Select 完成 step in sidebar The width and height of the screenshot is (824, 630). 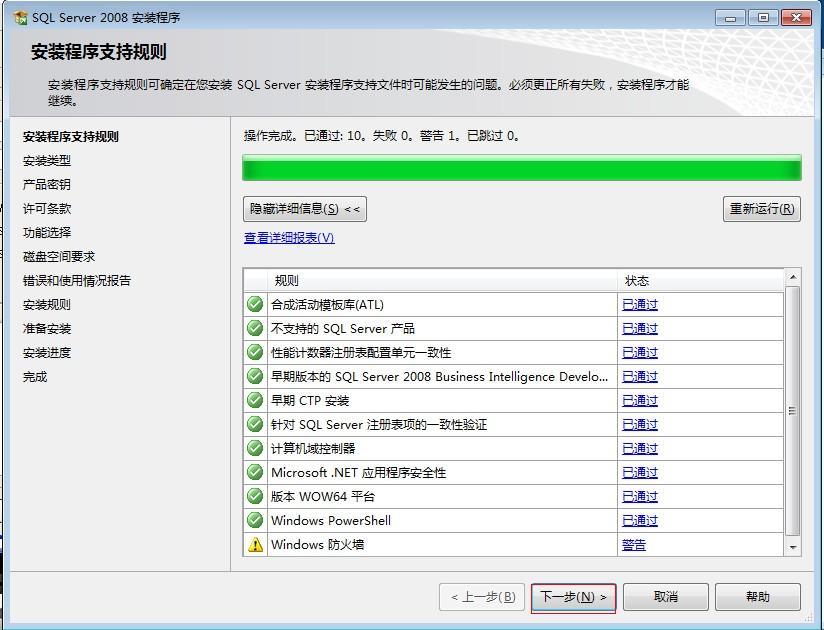(35, 377)
